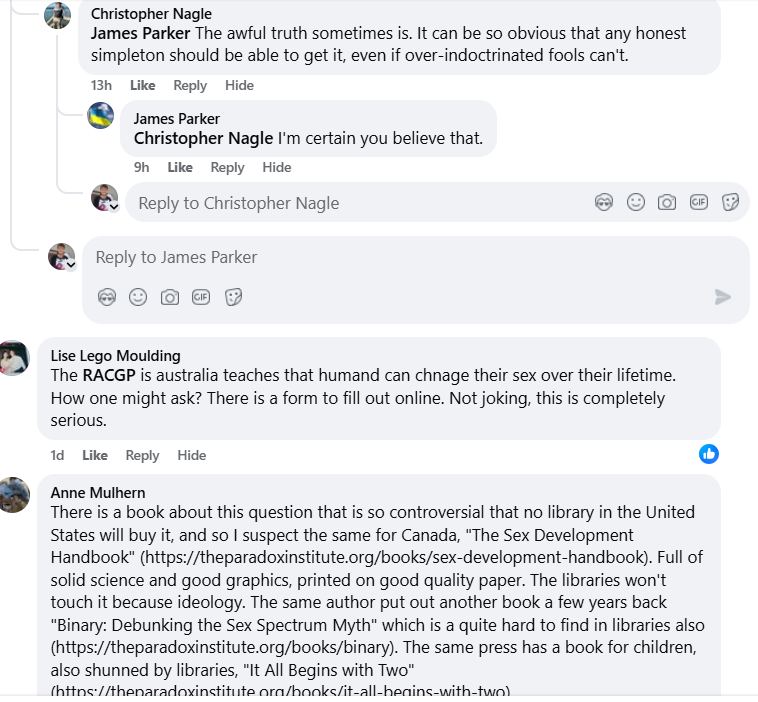This screenshot has height=702, width=758.
Task: Click emoji icon in Reply to Christopher Nagle
Action: click(x=635, y=202)
